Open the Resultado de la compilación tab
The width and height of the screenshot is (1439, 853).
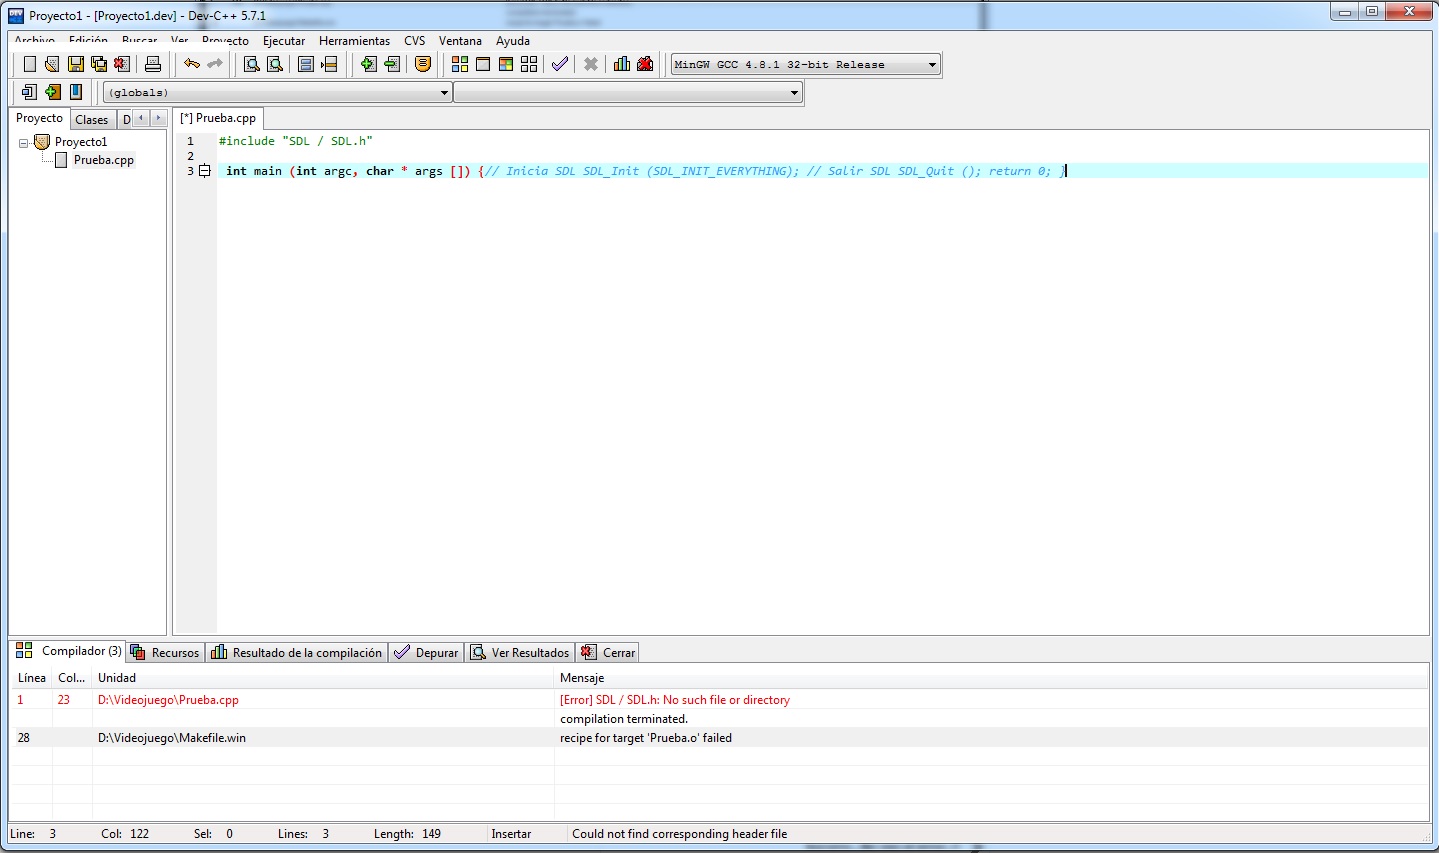(297, 653)
